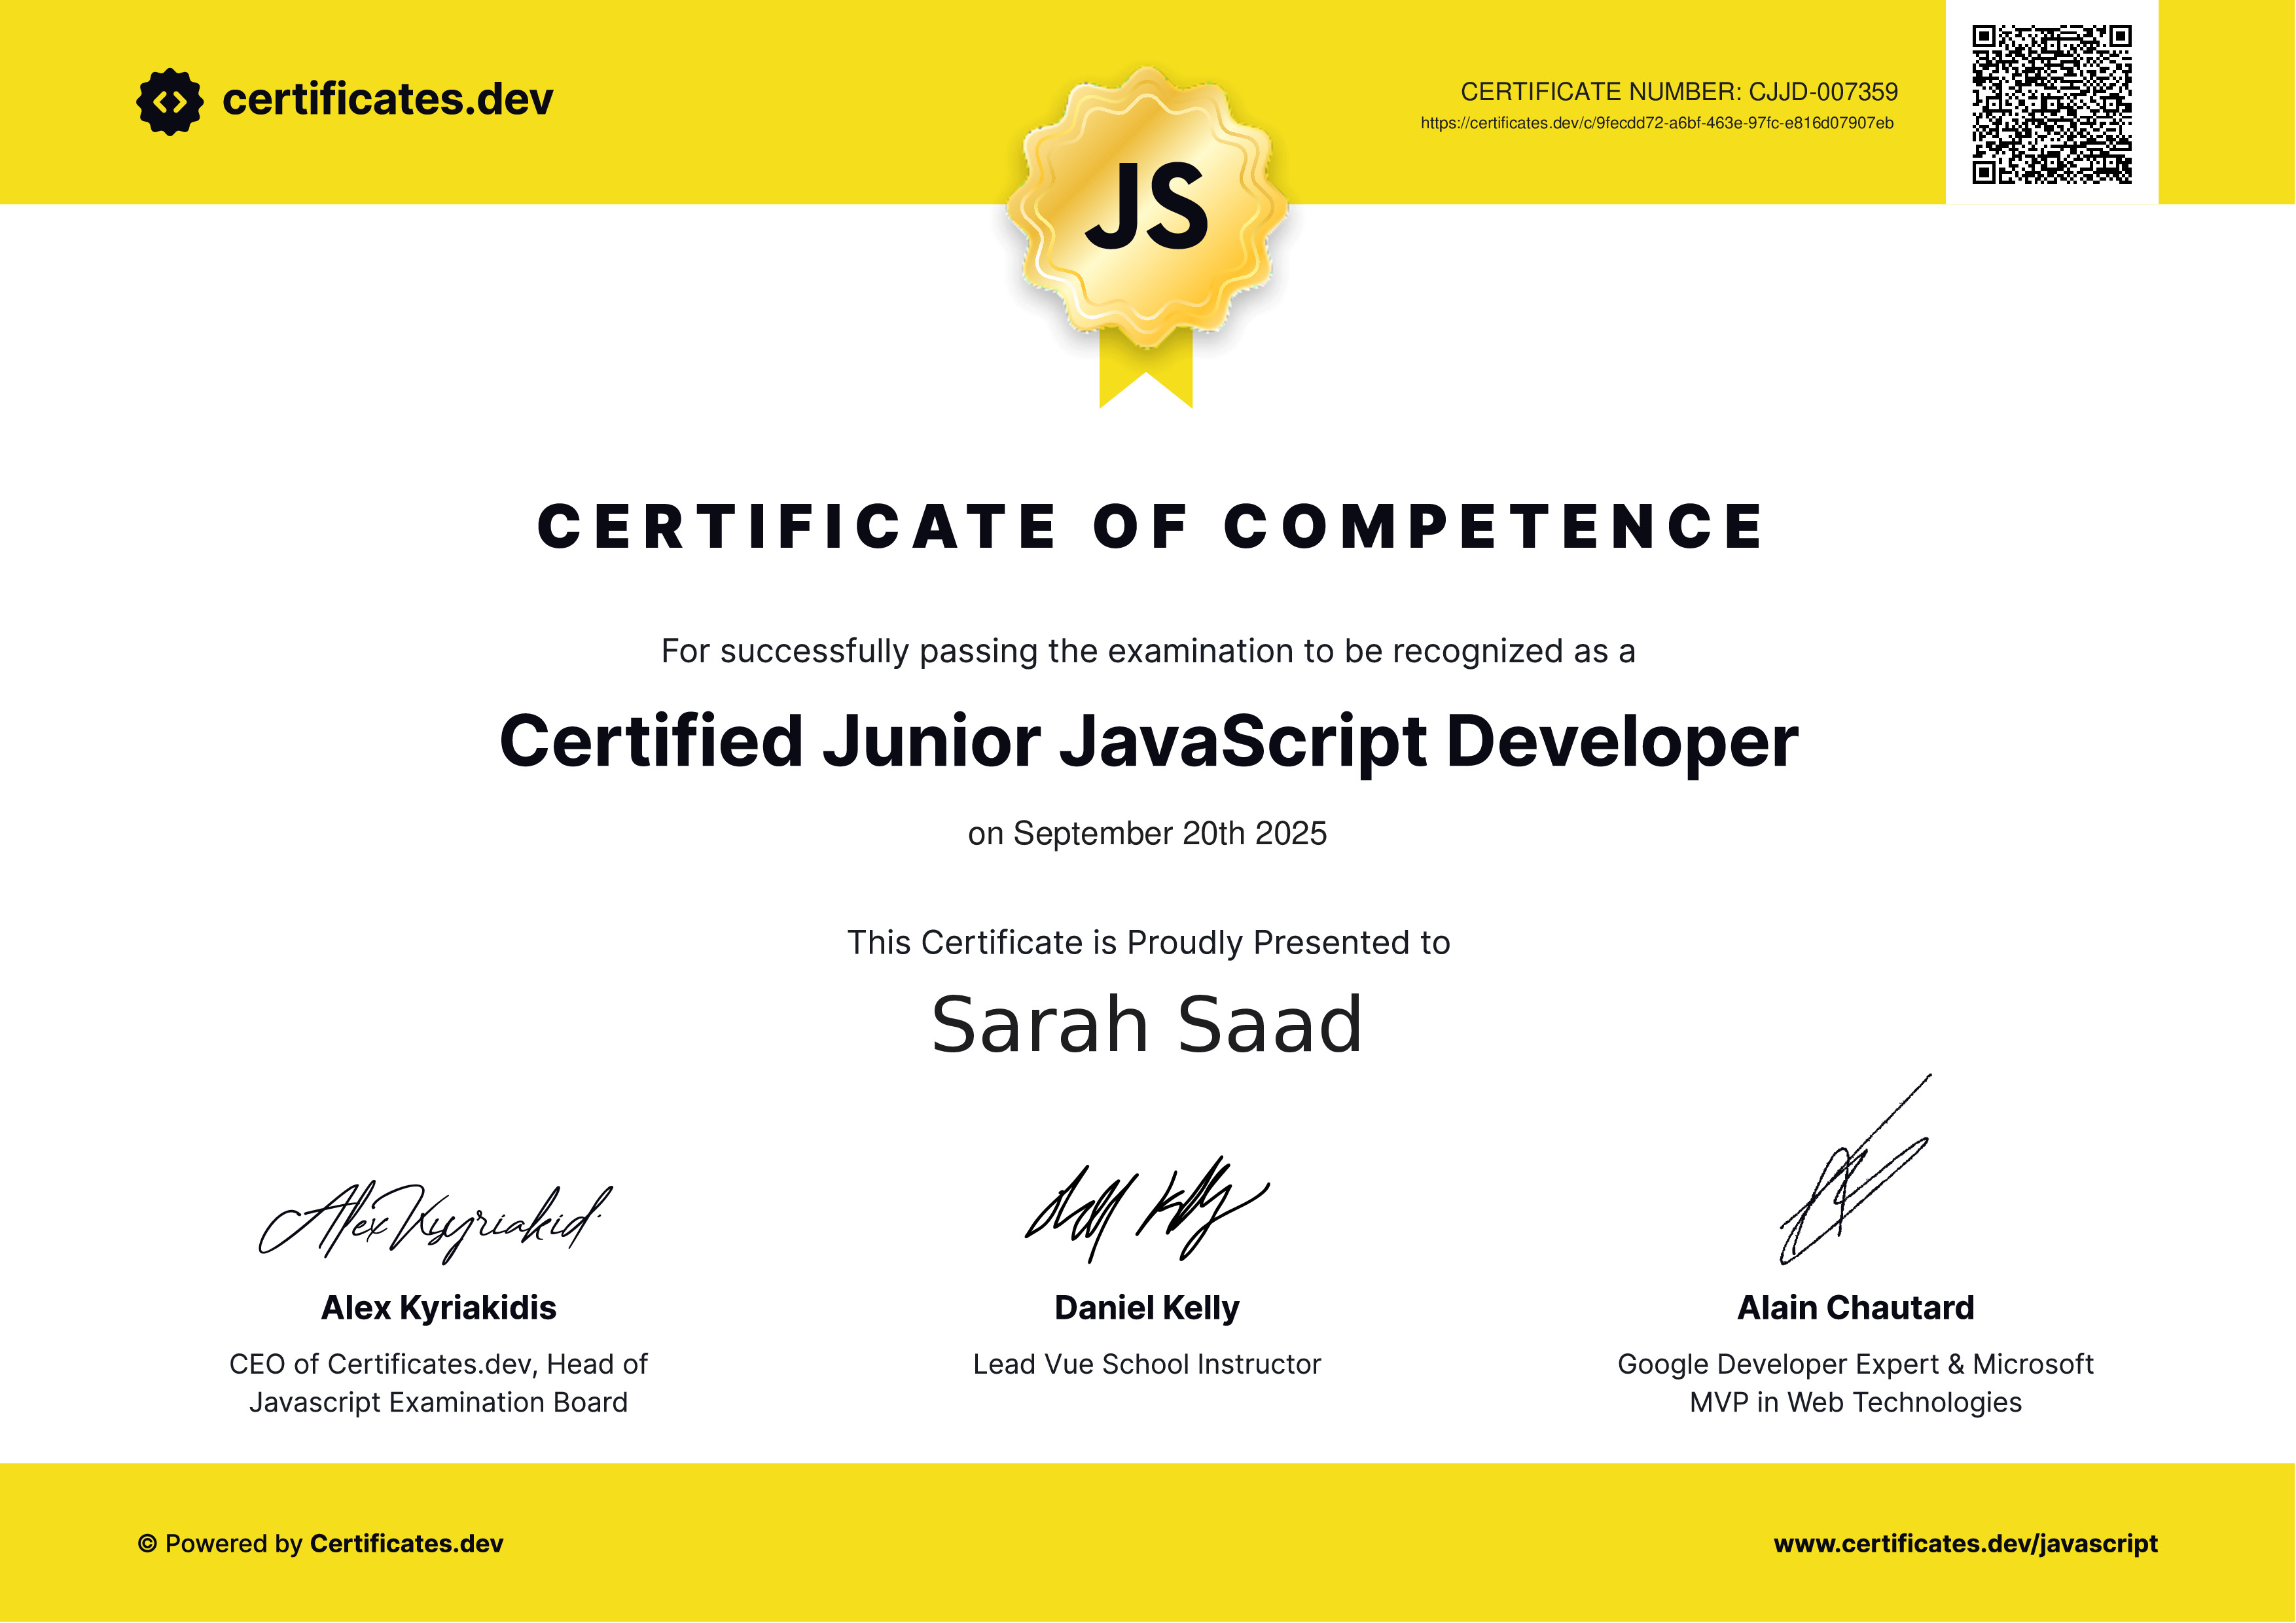Image resolution: width=2296 pixels, height=1623 pixels.
Task: Click Daniel Kelly's handwritten signature
Action: 1146,1210
